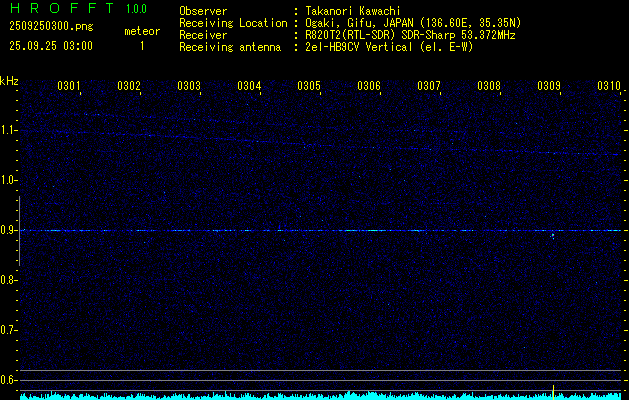Image resolution: width=629 pixels, height=400 pixels.
Task: Click the 25.09.25 03:00 timestamp
Action: 50,46
